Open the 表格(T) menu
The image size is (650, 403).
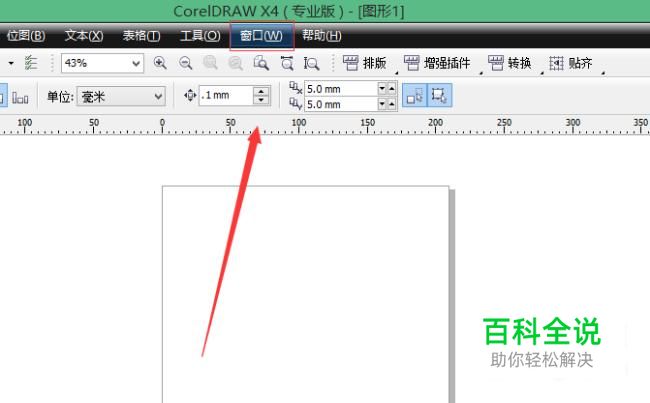[141, 36]
